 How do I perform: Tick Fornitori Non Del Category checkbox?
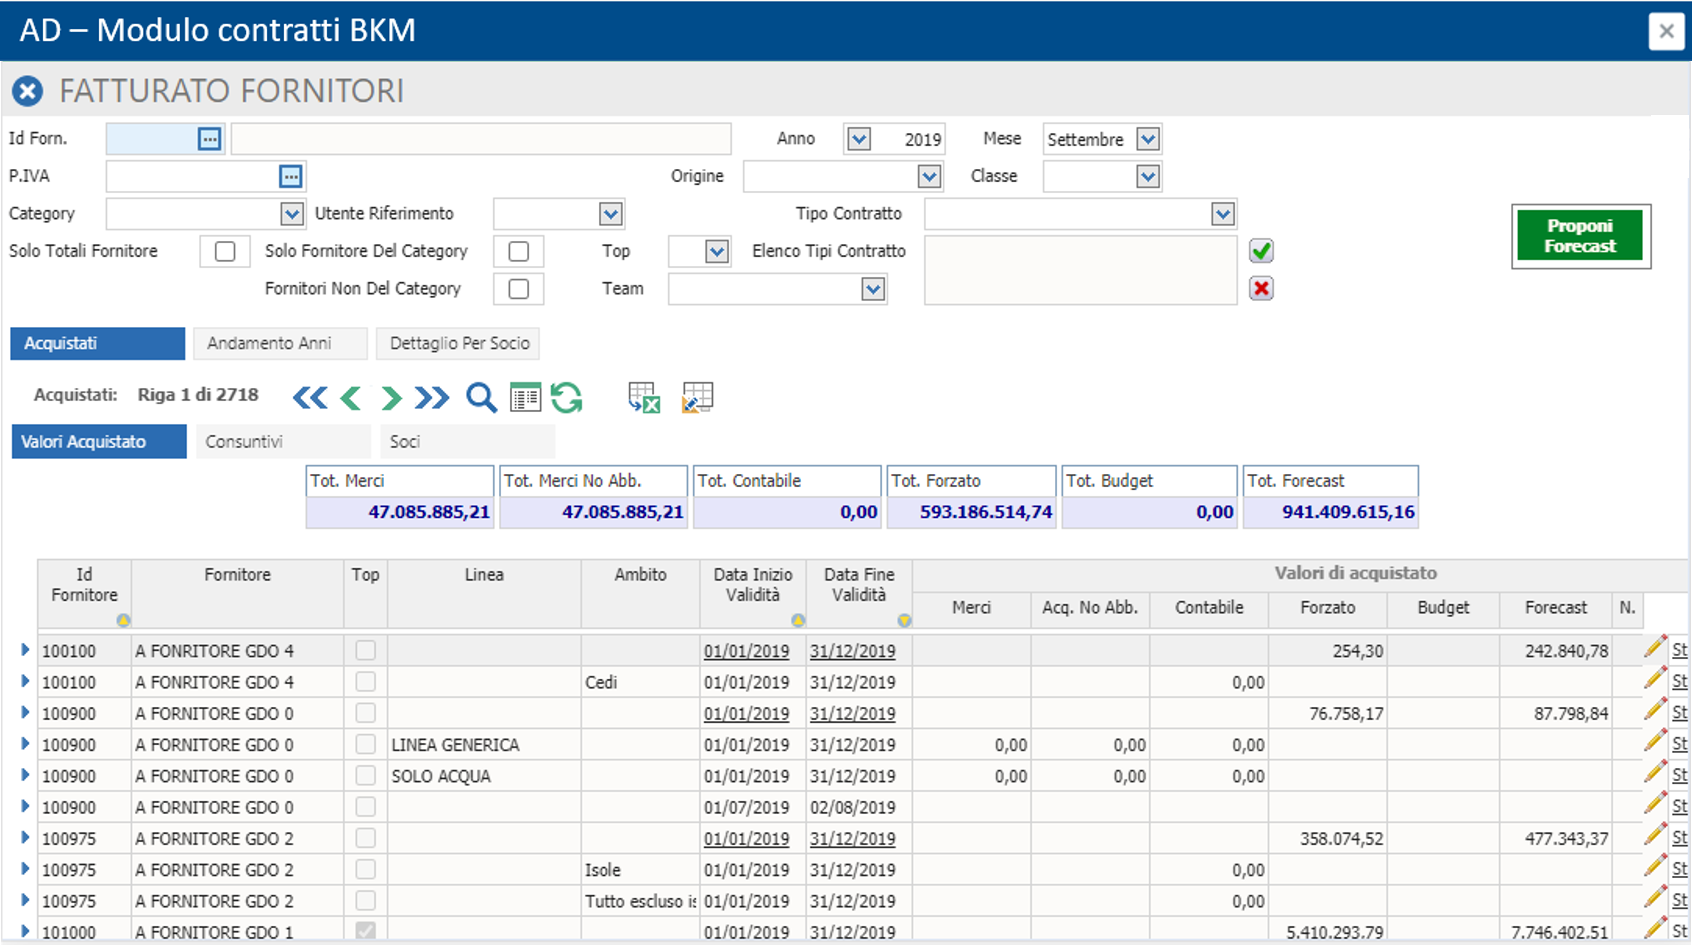click(x=518, y=289)
